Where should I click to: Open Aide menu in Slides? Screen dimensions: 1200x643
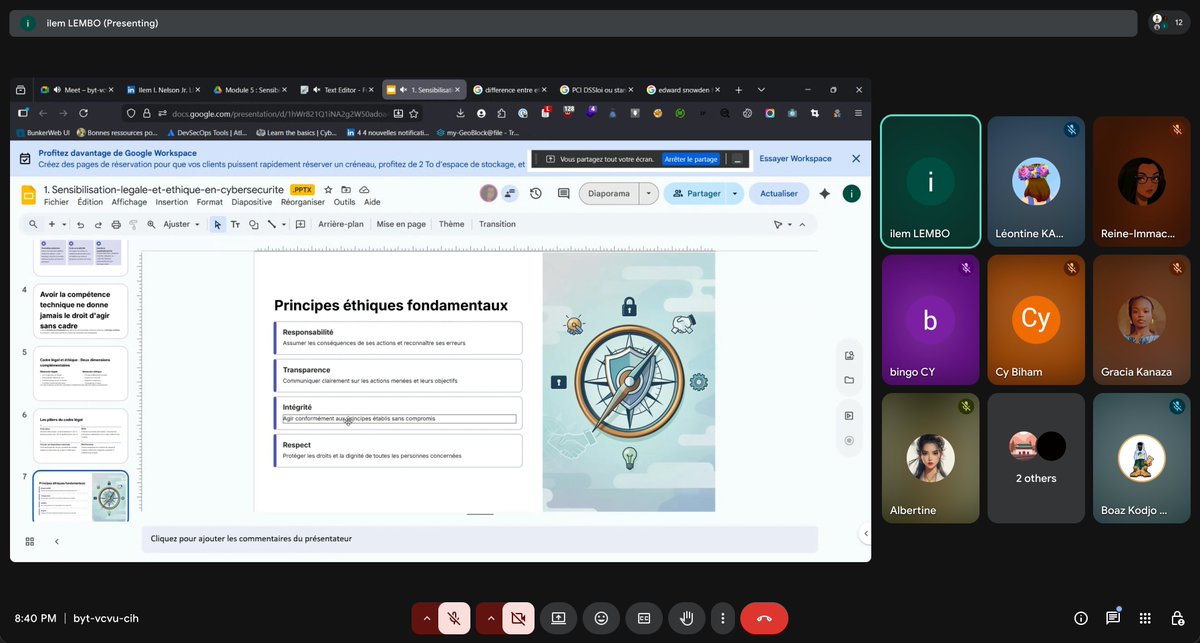(372, 202)
